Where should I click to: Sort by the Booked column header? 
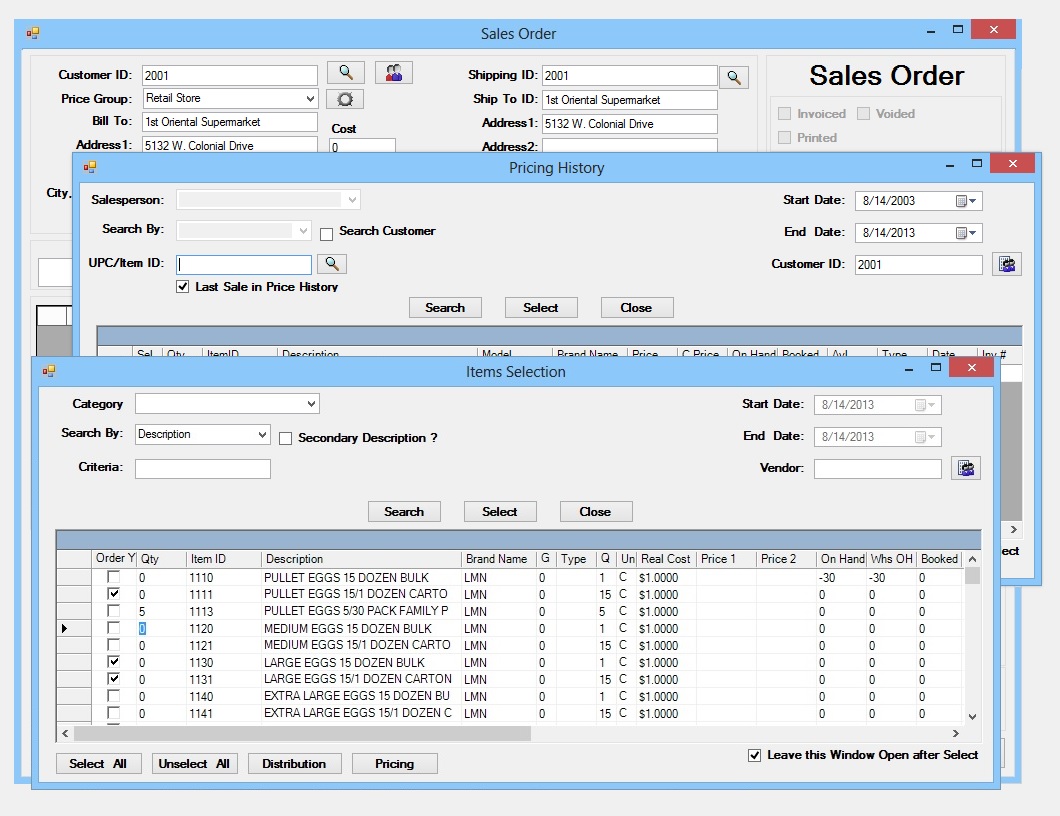point(938,559)
